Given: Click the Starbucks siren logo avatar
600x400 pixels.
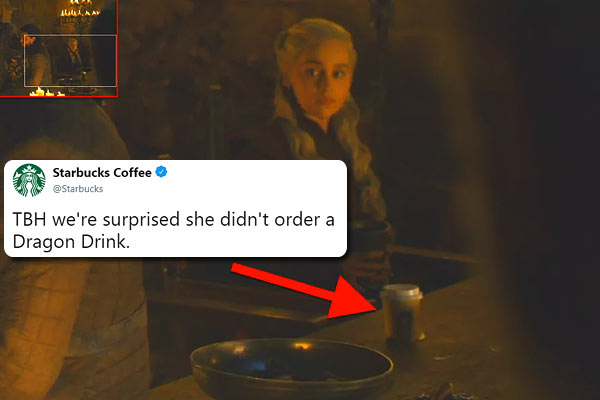Looking at the screenshot, I should [x=29, y=180].
